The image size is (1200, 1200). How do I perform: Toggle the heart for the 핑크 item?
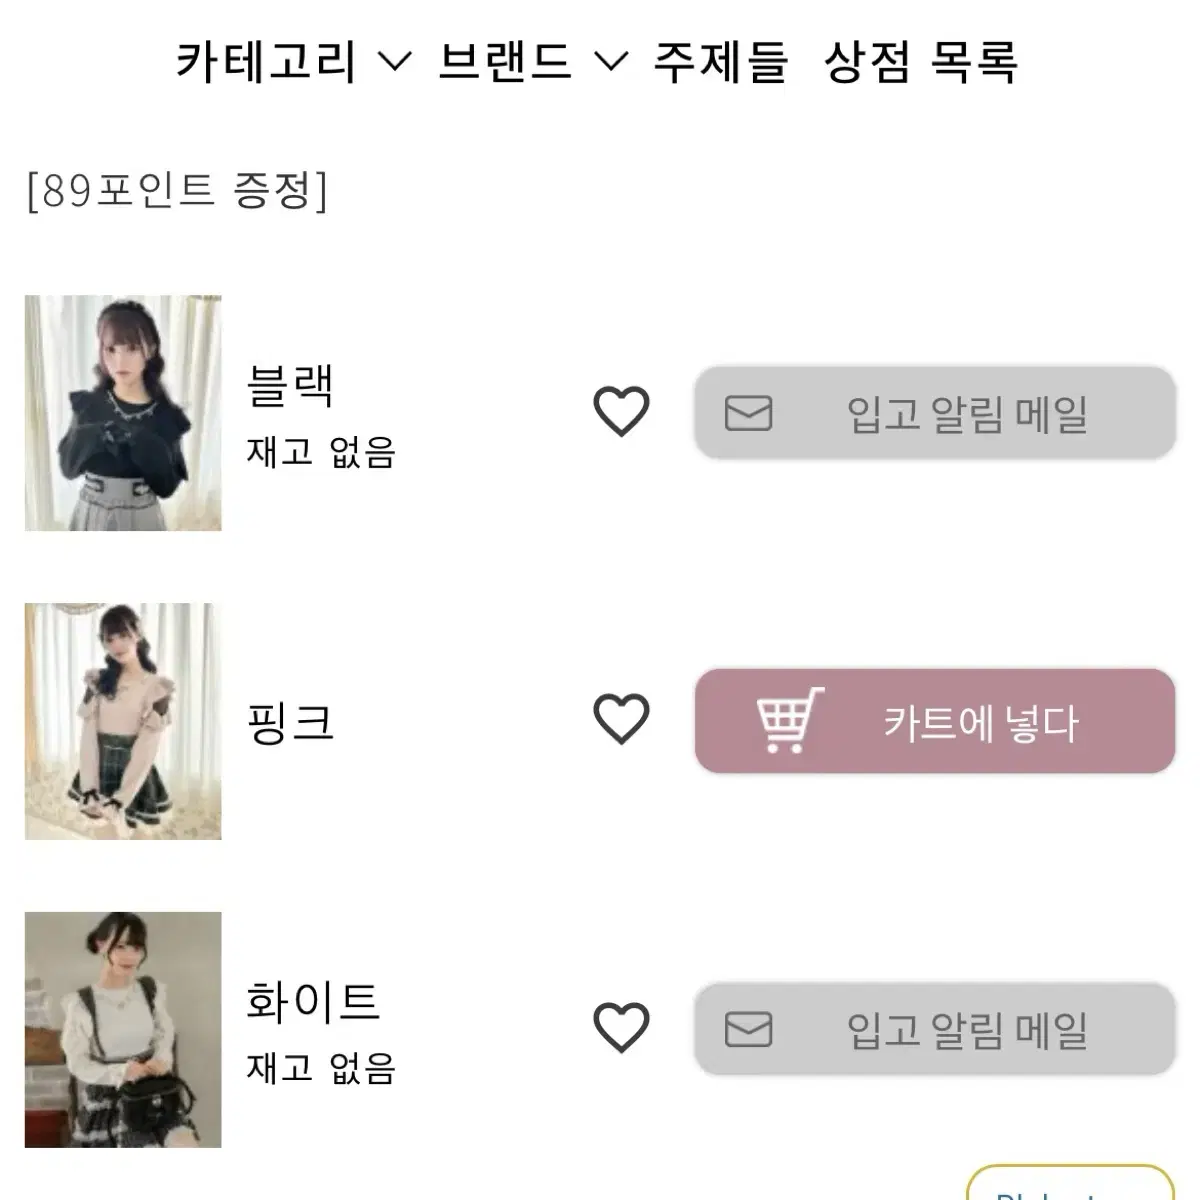pos(621,720)
